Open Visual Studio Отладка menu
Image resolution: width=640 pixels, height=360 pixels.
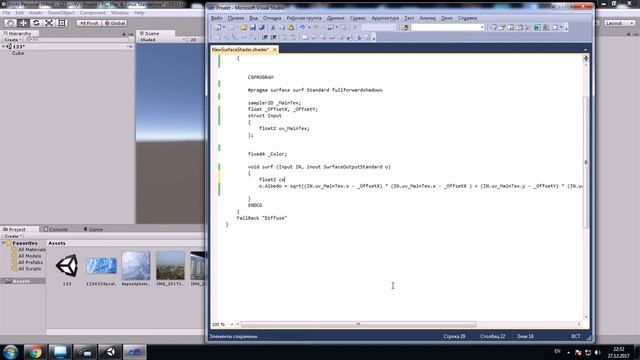(272, 18)
